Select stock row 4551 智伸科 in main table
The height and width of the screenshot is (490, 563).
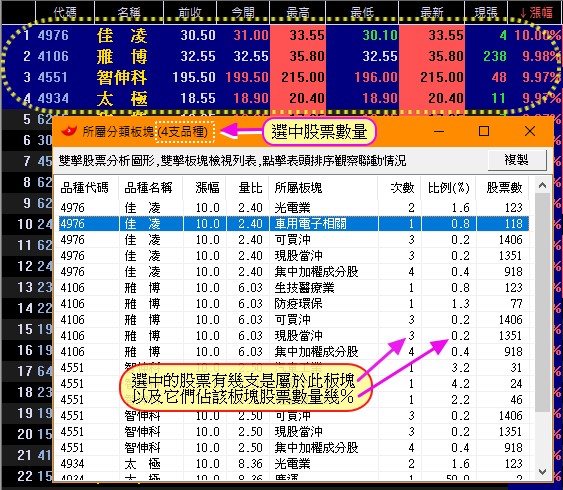click(x=280, y=77)
